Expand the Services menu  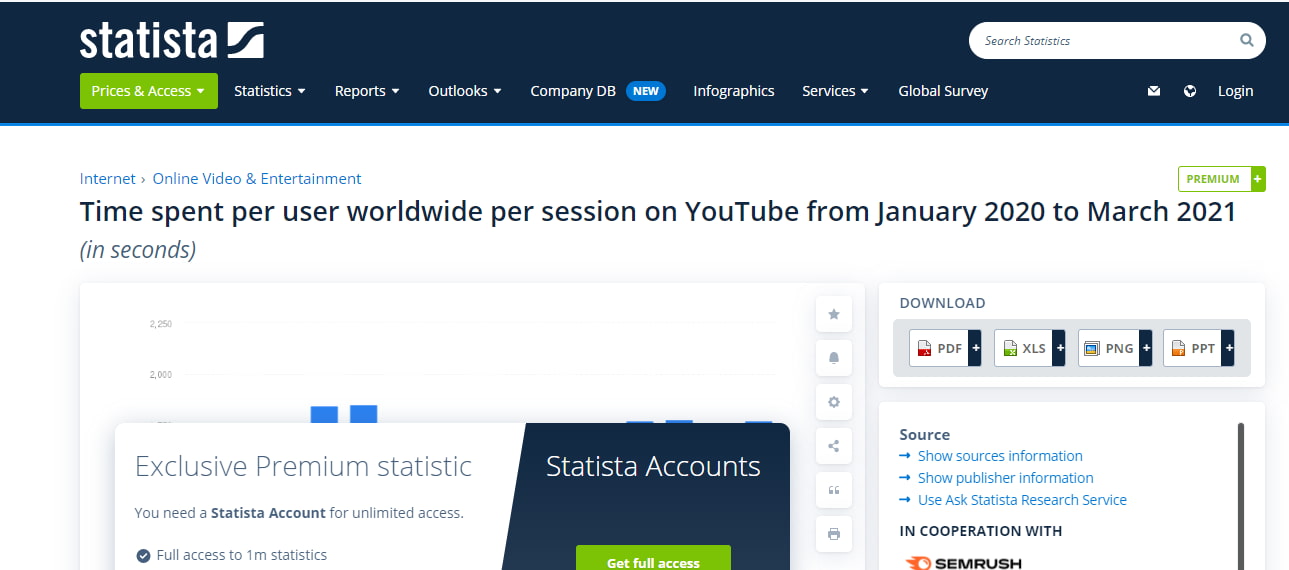click(835, 91)
